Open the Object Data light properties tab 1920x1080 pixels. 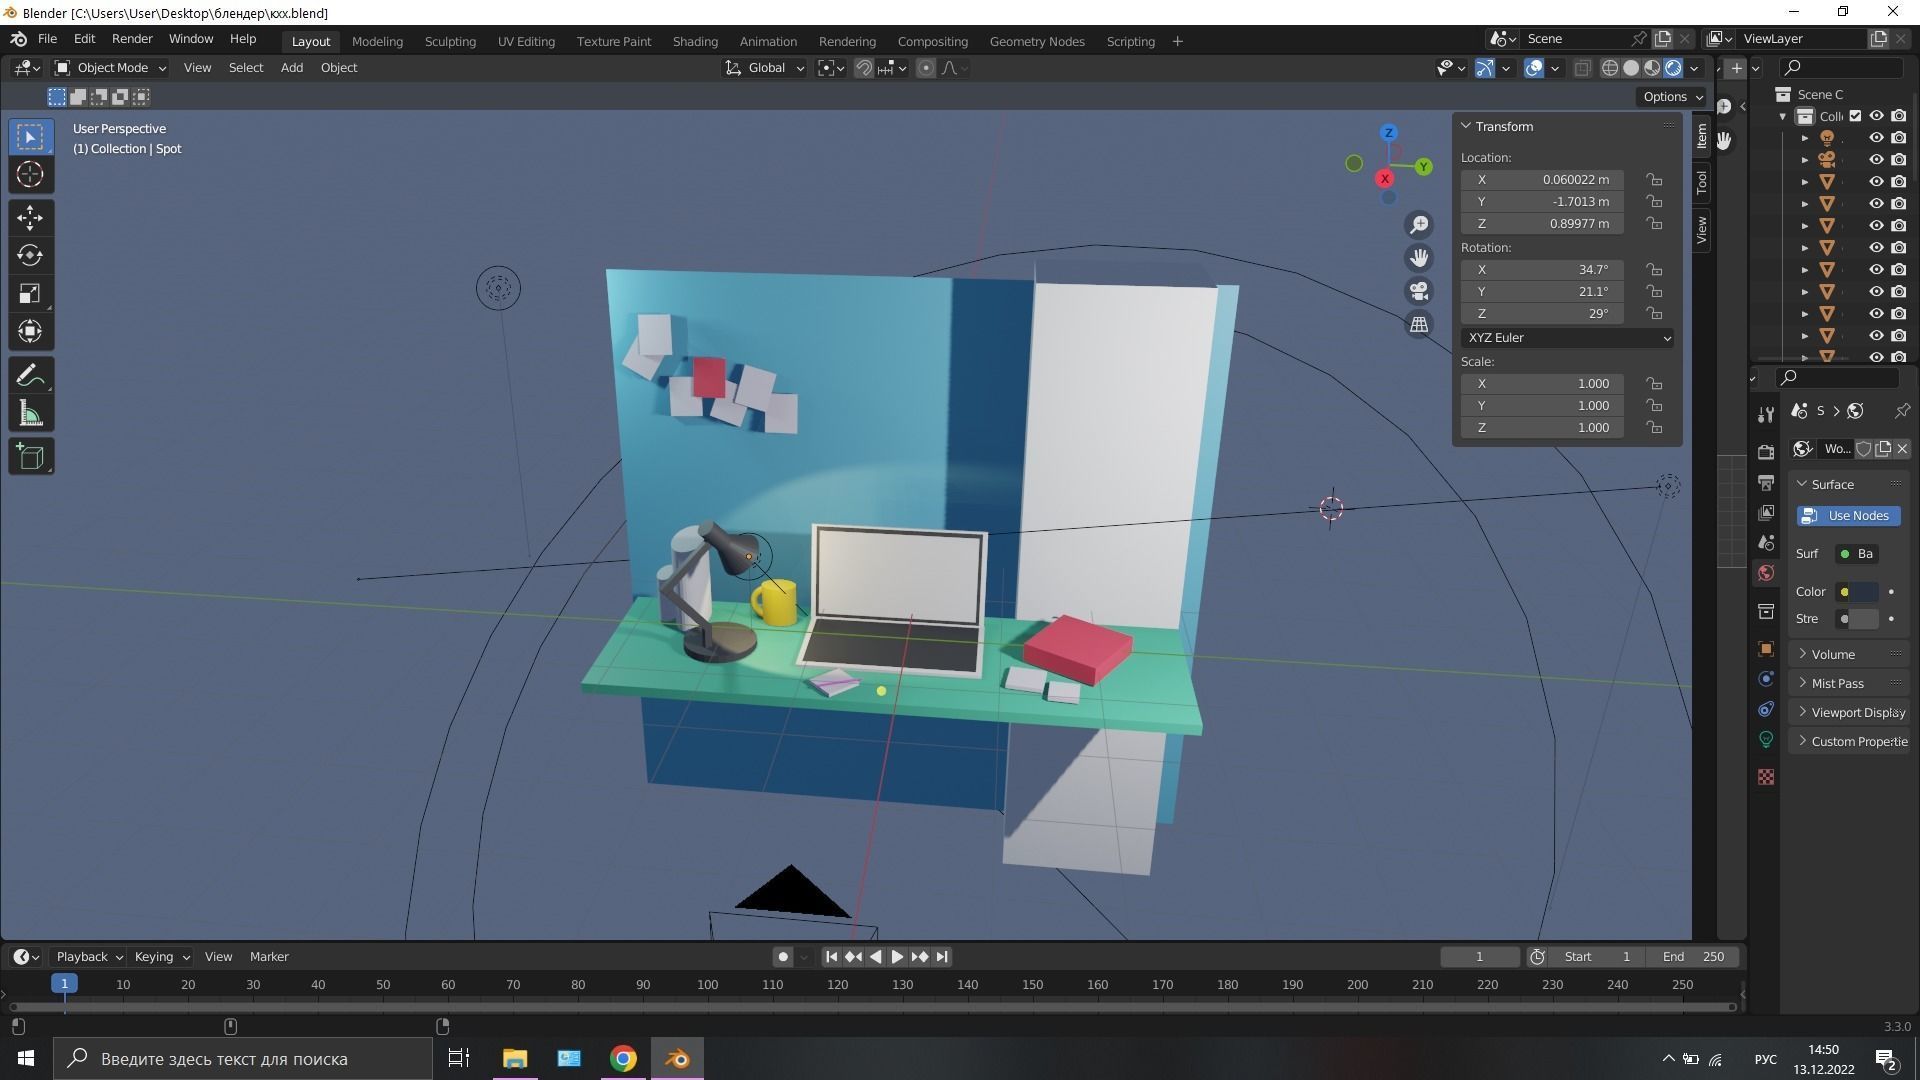[1766, 739]
